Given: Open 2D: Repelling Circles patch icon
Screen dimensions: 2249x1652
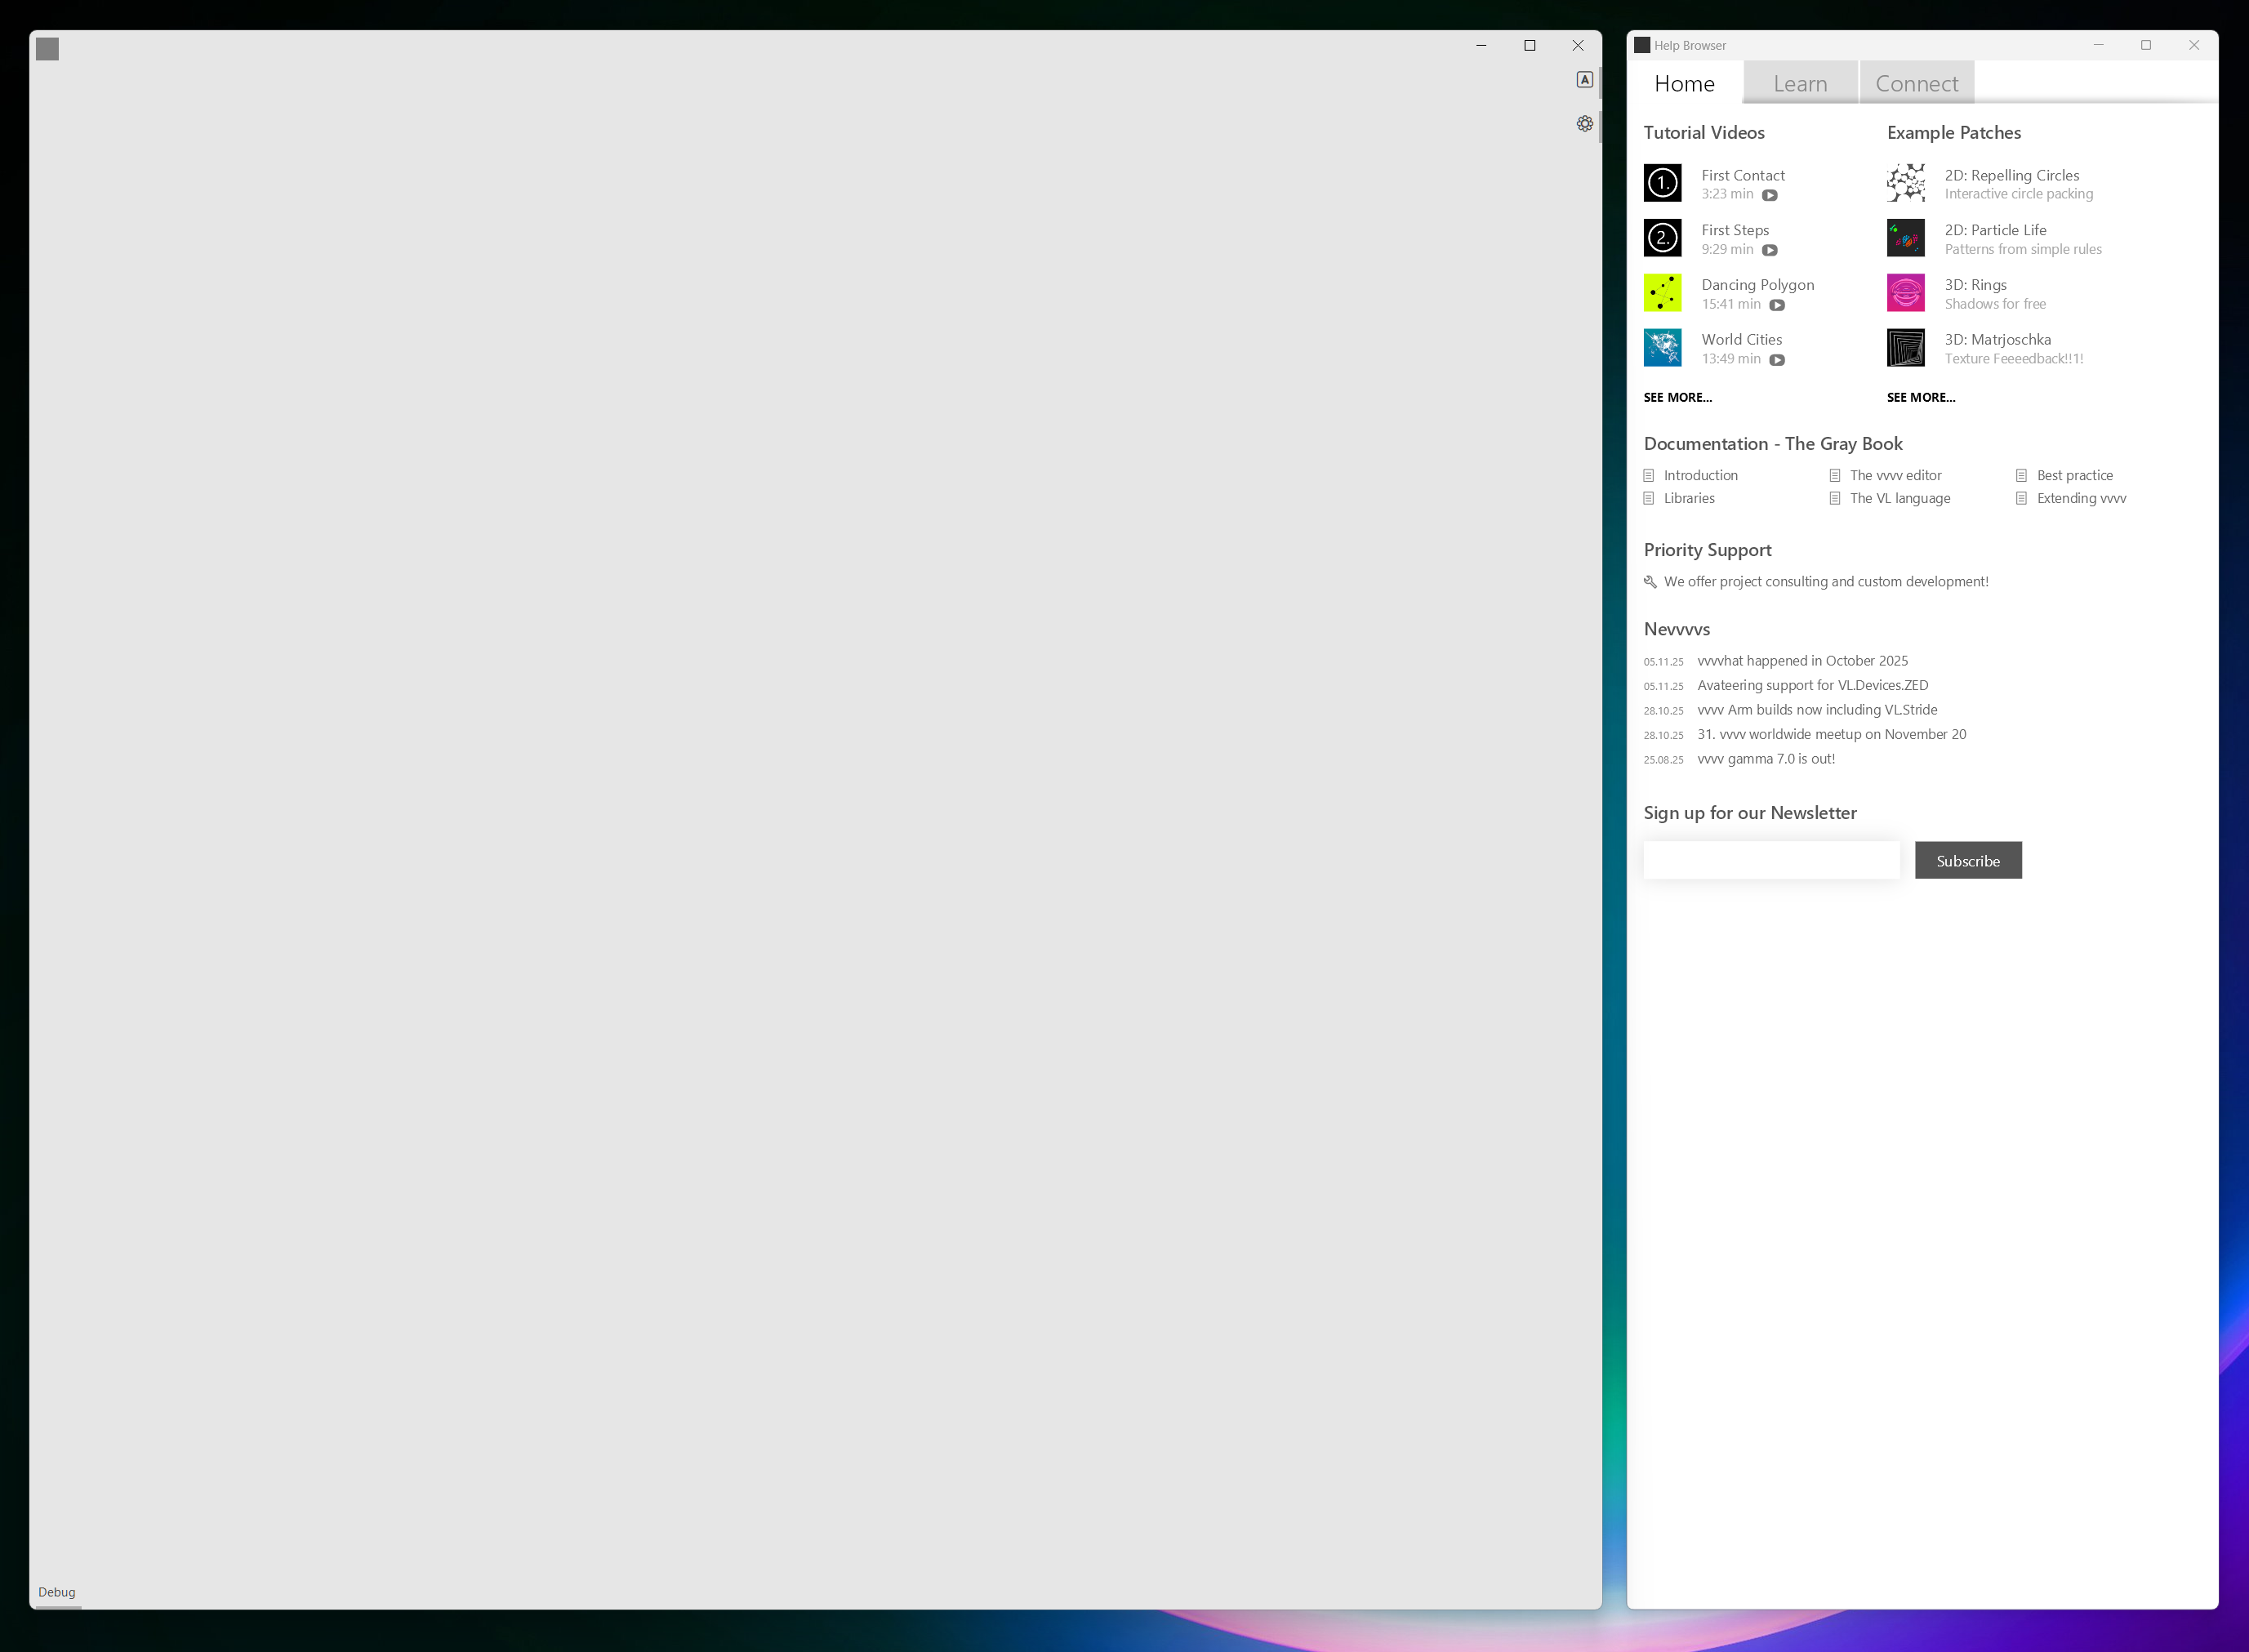Looking at the screenshot, I should [x=1905, y=183].
